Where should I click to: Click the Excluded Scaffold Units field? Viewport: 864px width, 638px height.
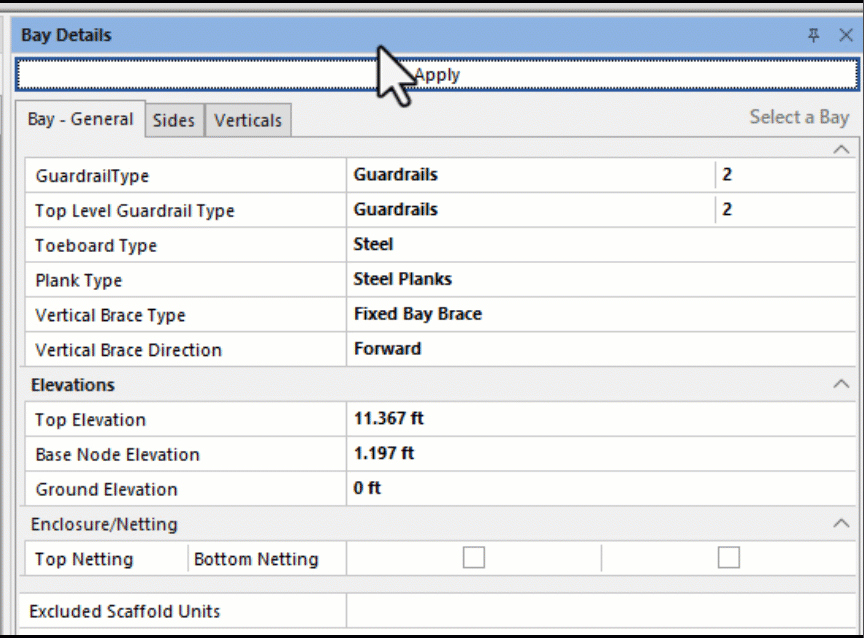[x=600, y=610]
